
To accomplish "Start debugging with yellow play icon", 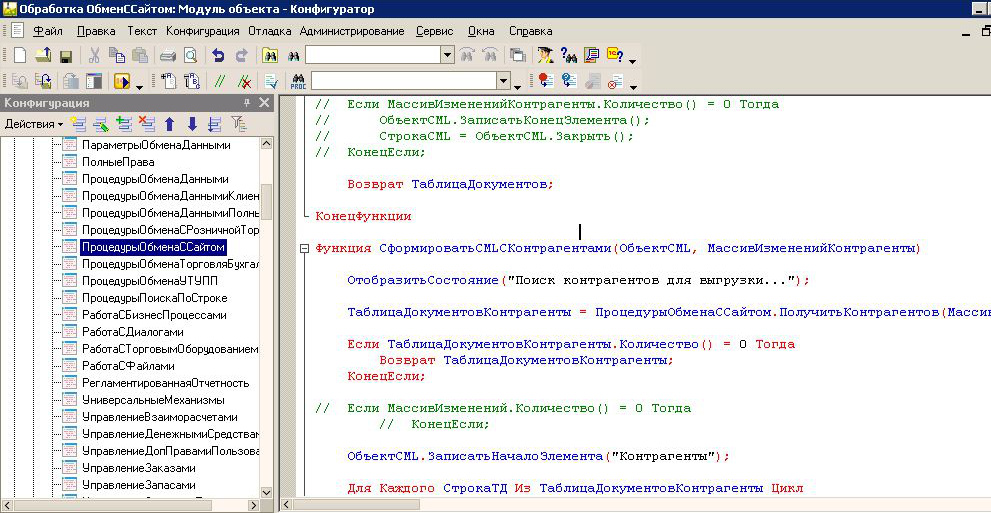I will [x=121, y=81].
